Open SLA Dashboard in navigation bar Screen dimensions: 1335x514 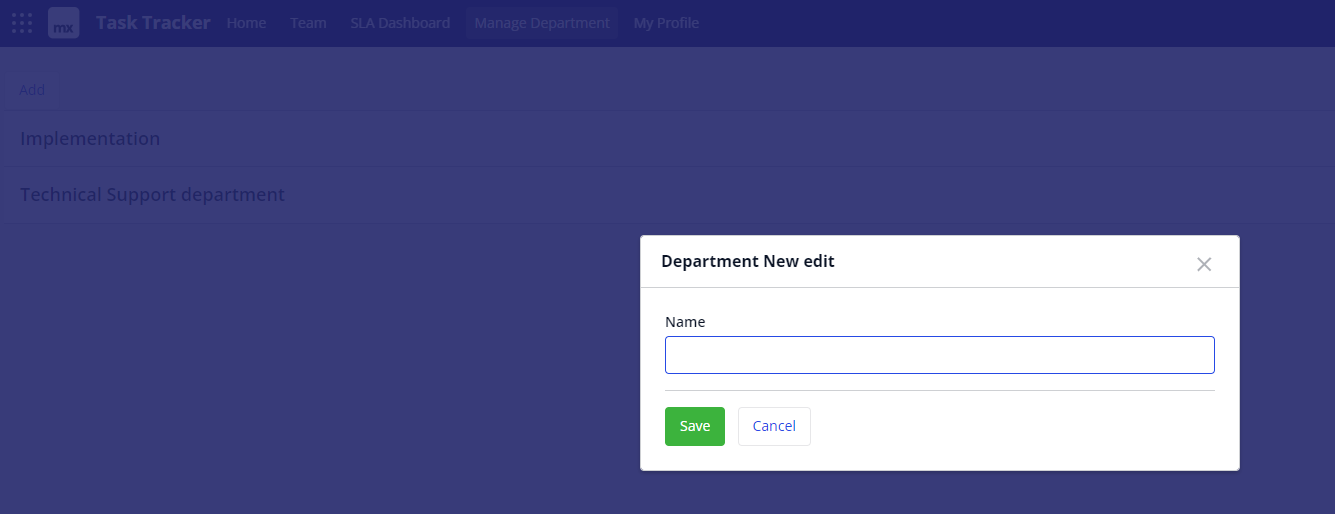pos(400,23)
